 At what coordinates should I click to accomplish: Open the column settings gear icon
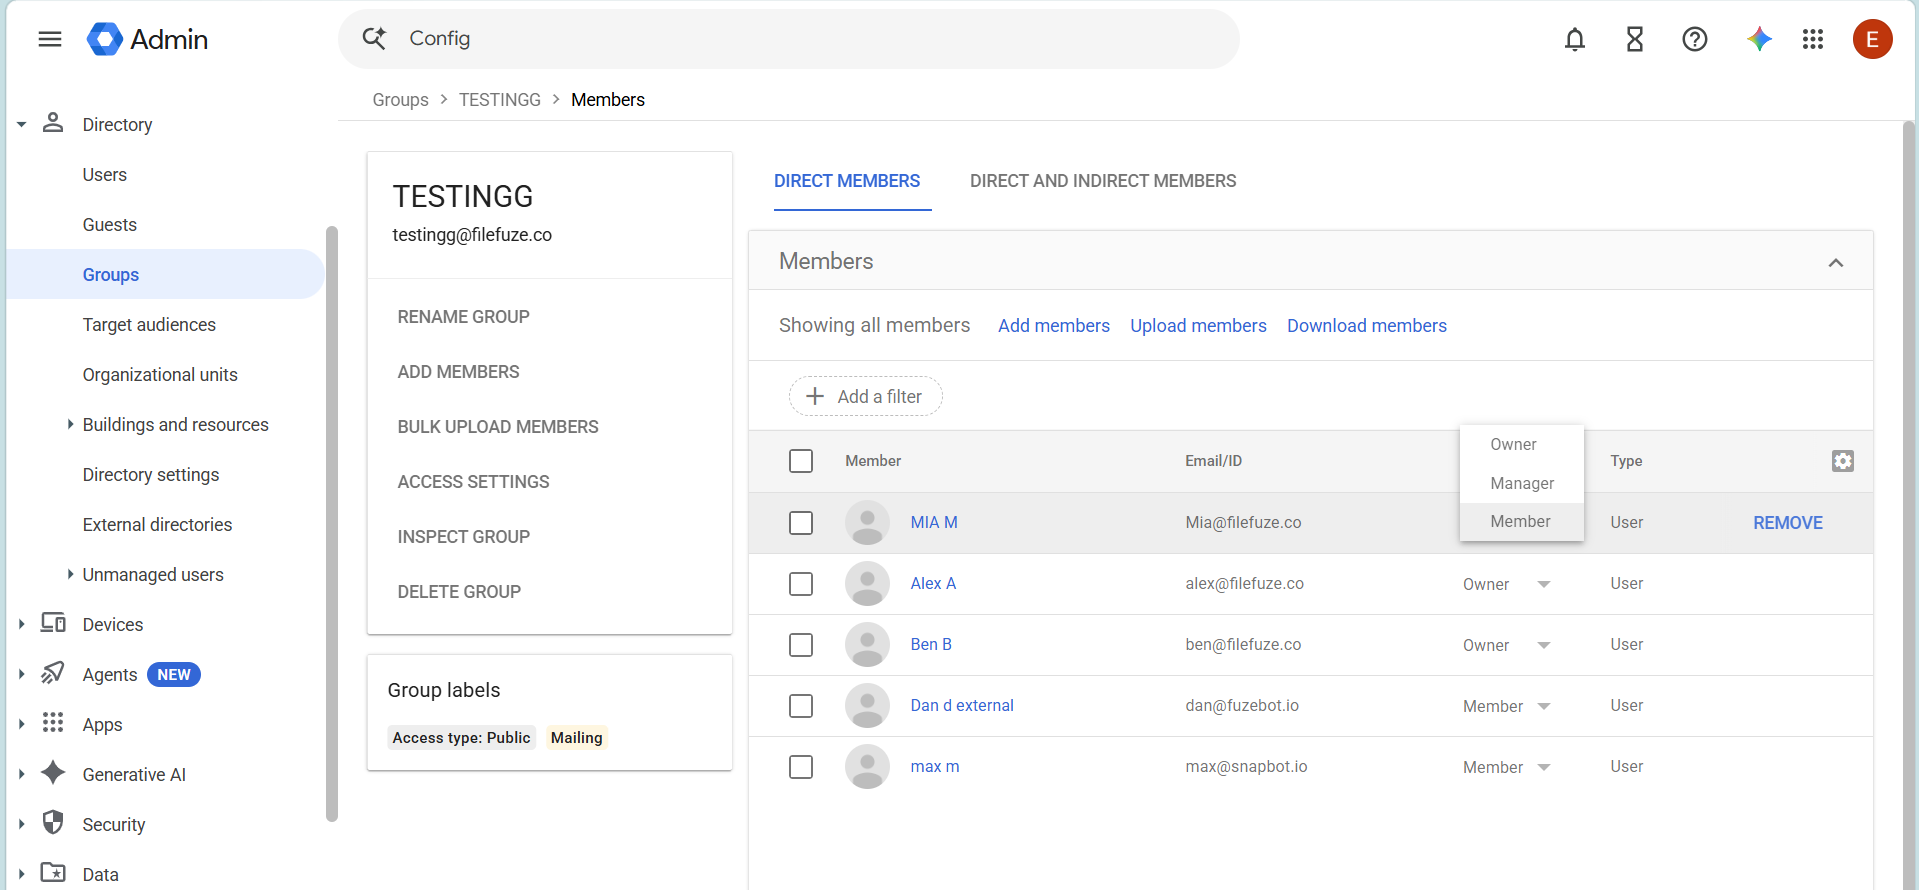click(1843, 461)
